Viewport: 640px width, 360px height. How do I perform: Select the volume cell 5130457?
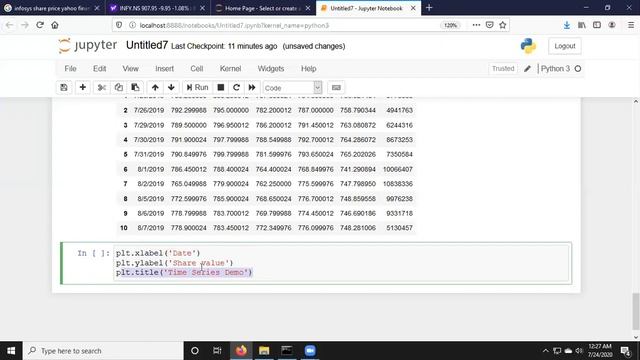(x=399, y=228)
